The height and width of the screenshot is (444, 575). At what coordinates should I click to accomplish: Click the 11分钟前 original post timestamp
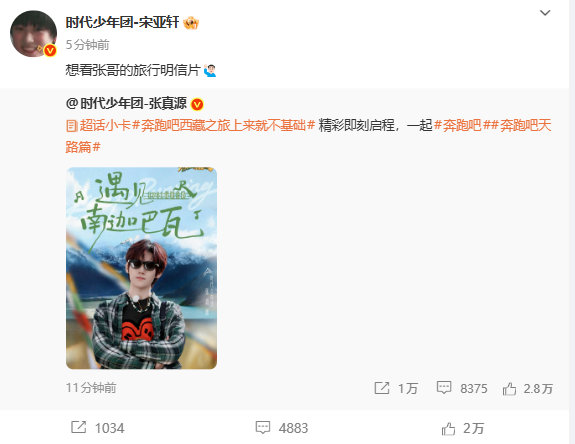[x=91, y=388]
